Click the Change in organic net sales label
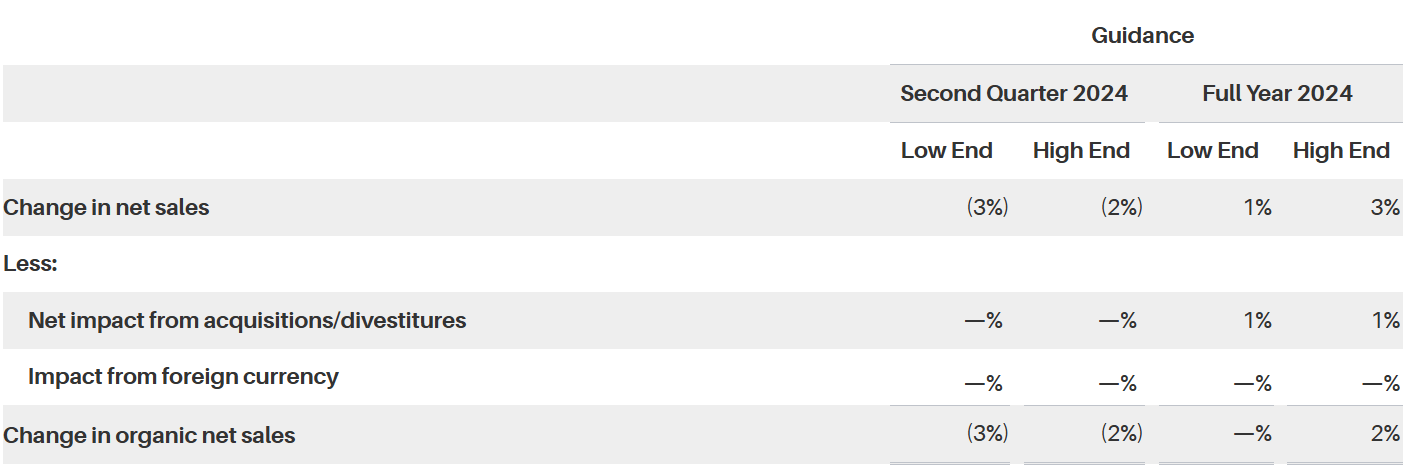Screen dimensions: 1422x467 (150, 435)
